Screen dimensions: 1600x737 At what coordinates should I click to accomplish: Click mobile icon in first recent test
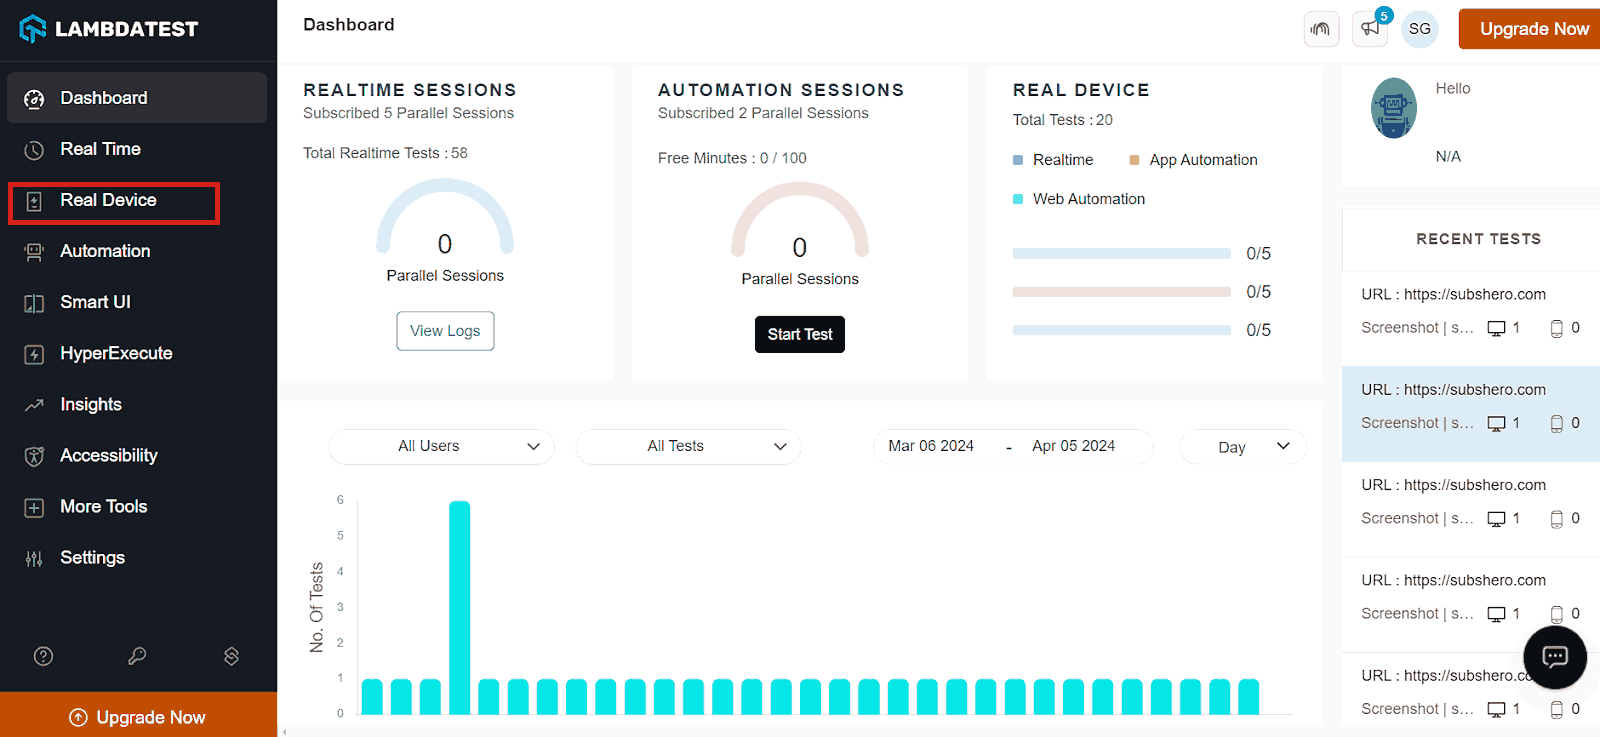[1556, 329]
